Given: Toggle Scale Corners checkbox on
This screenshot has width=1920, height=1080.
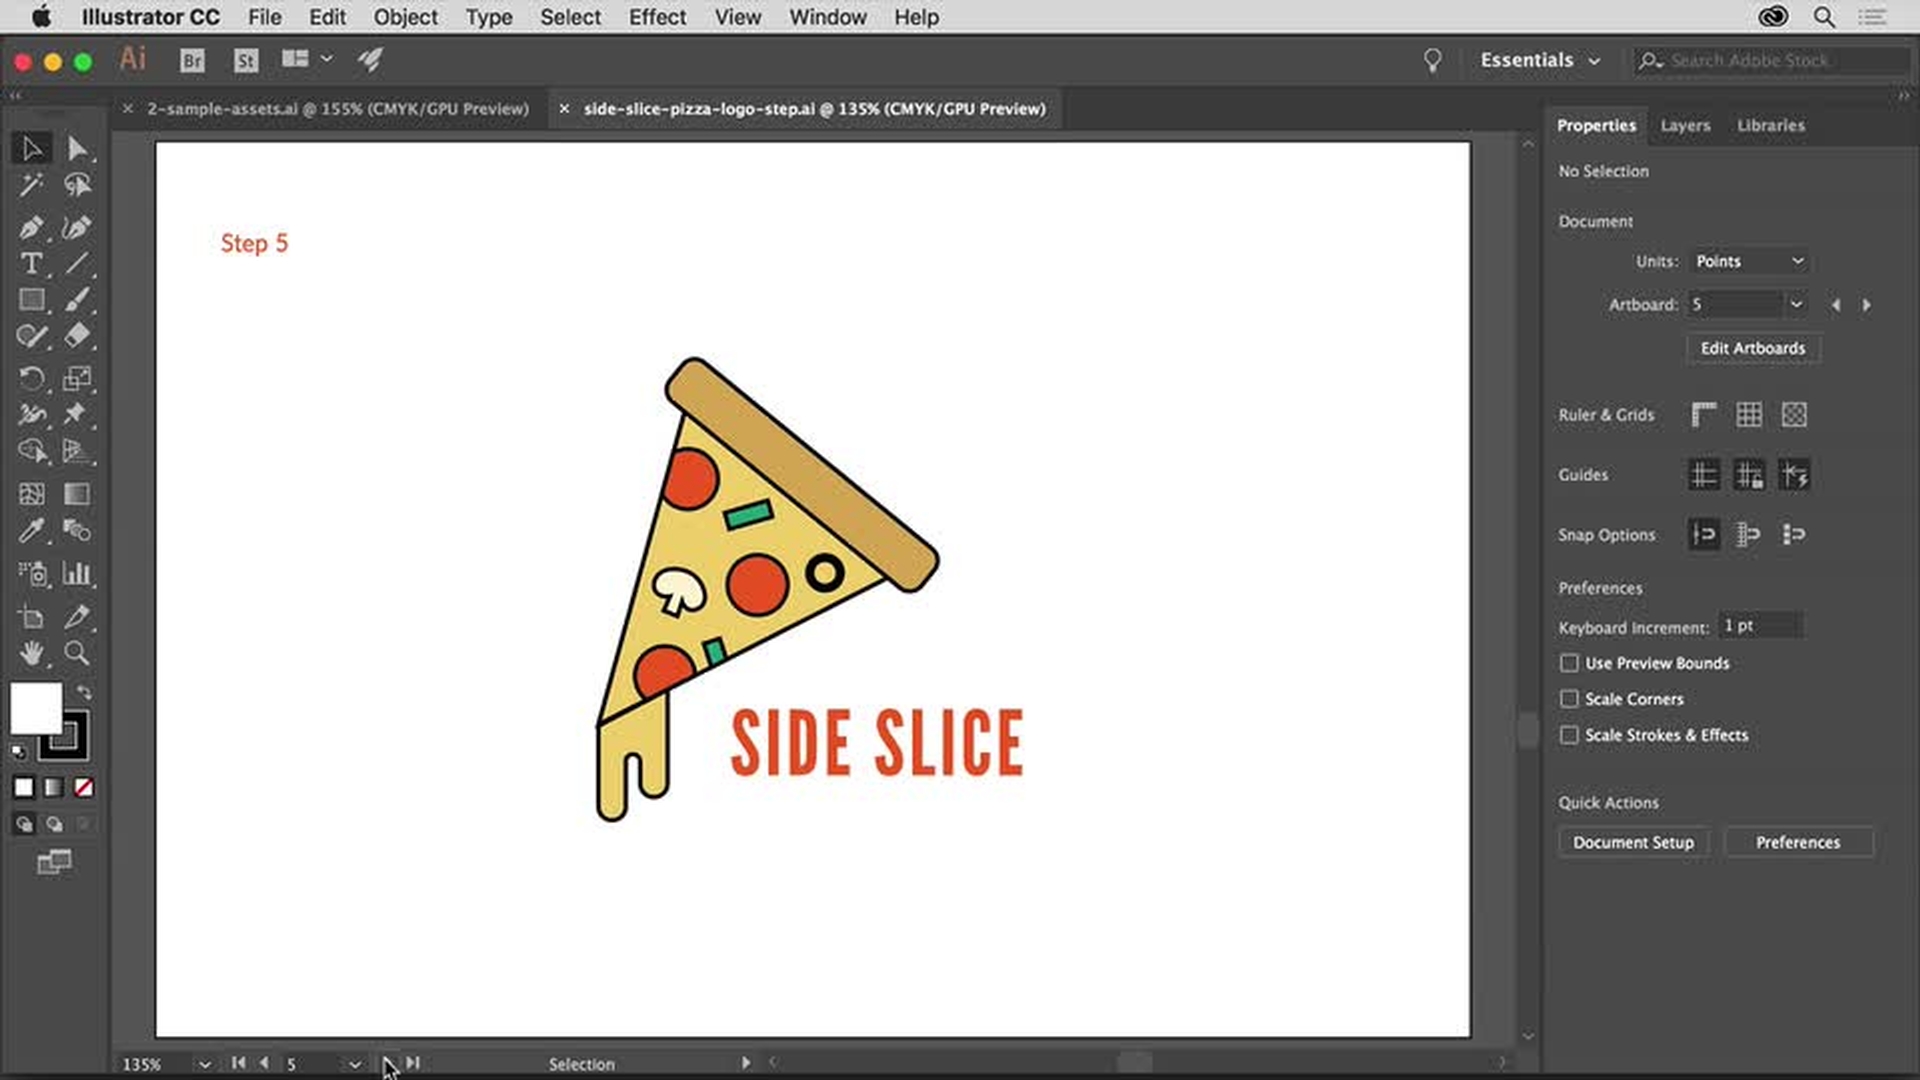Looking at the screenshot, I should click(1569, 699).
